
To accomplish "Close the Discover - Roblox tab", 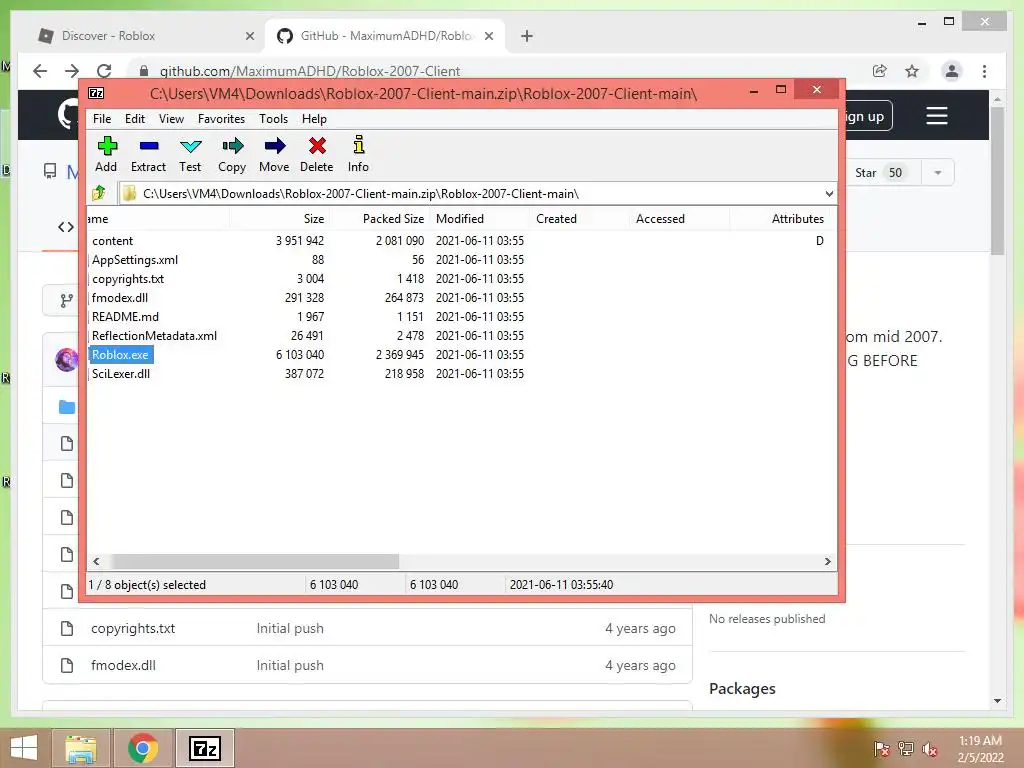I will [249, 37].
